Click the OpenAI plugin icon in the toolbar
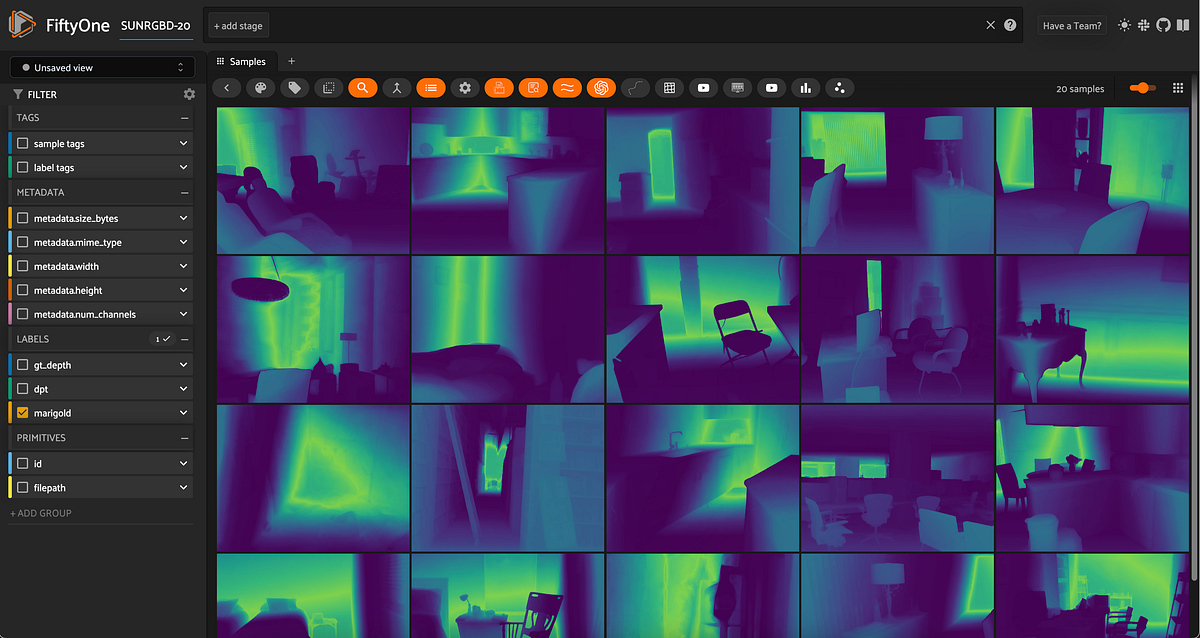This screenshot has height=638, width=1200. [x=601, y=88]
